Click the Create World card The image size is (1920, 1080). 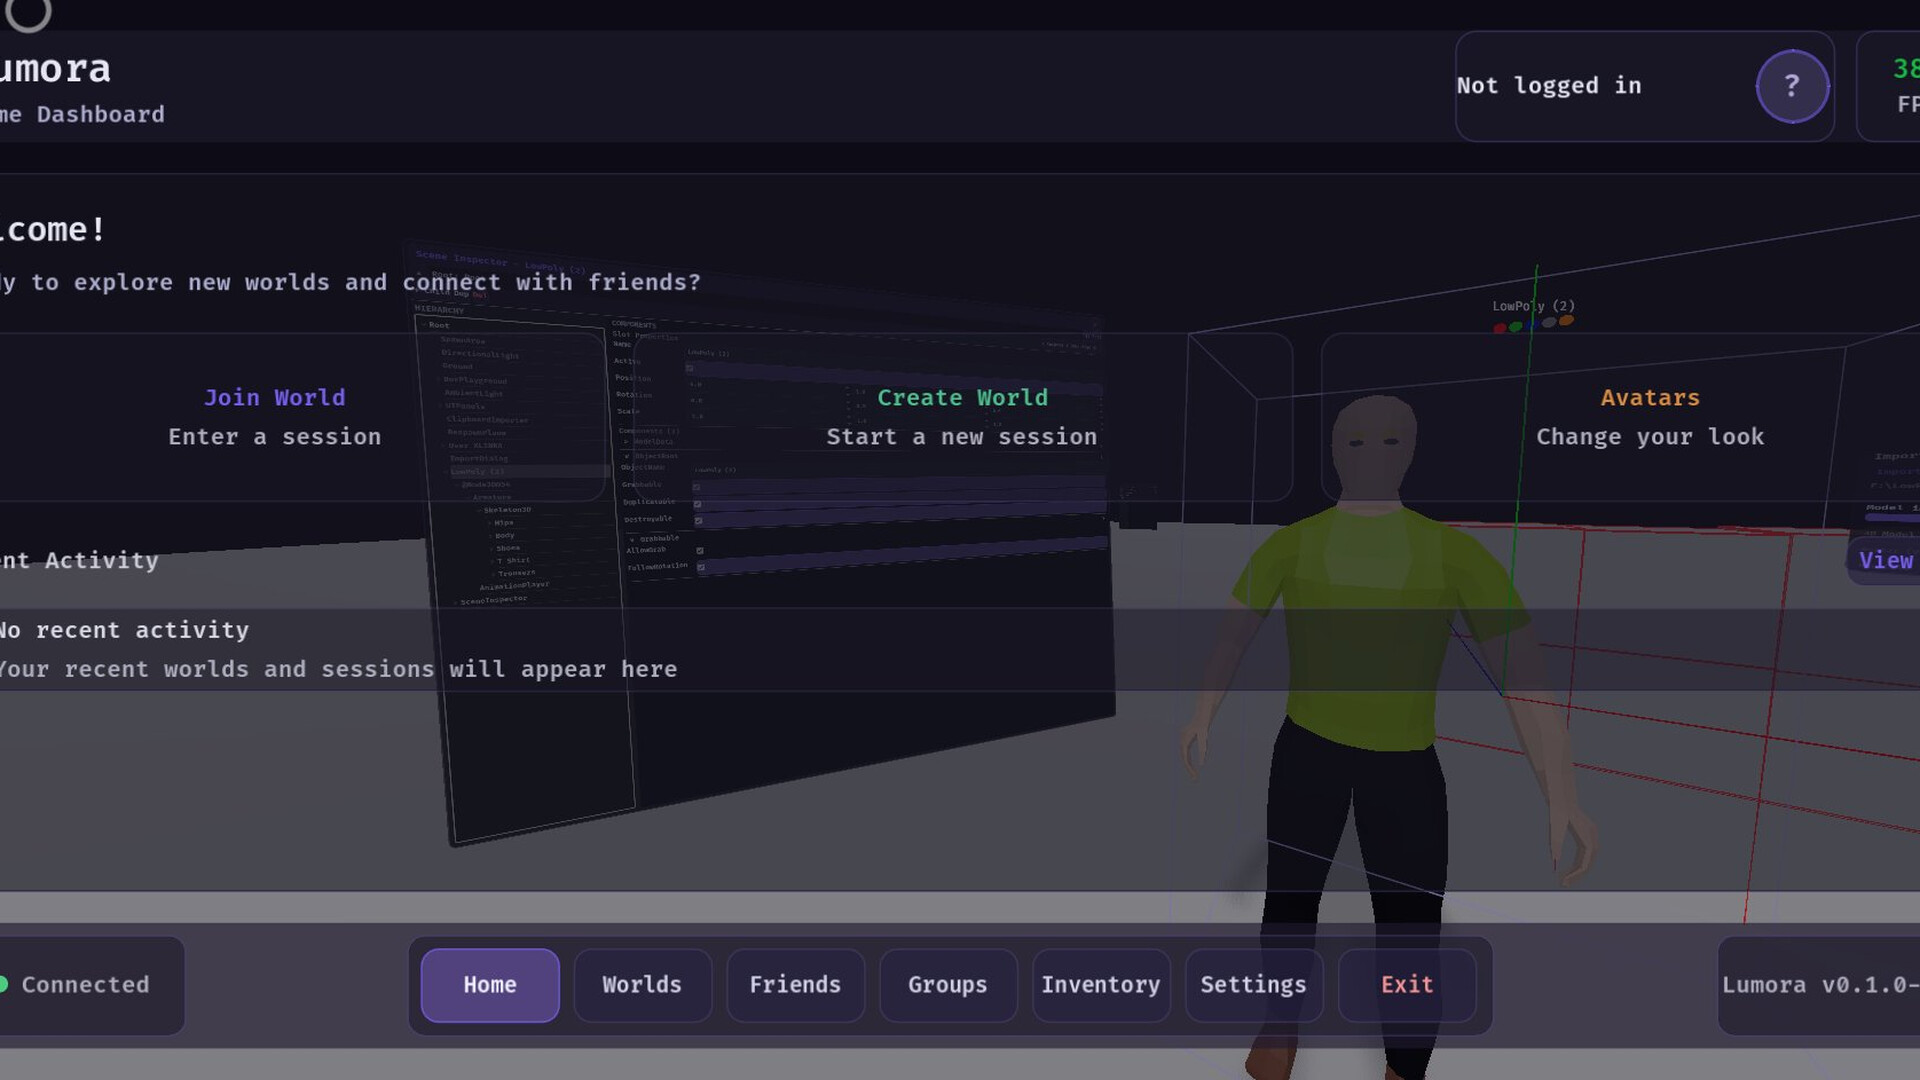[962, 417]
